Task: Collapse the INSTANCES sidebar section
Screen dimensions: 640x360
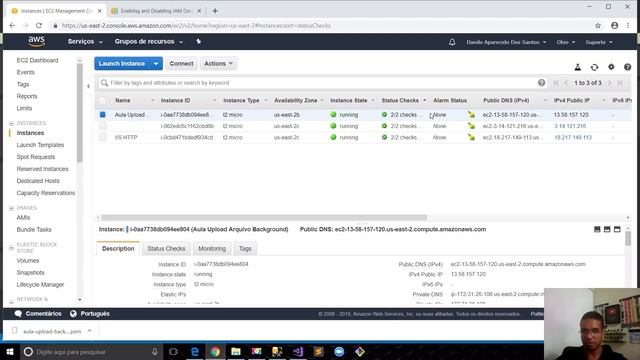Action: [11, 123]
